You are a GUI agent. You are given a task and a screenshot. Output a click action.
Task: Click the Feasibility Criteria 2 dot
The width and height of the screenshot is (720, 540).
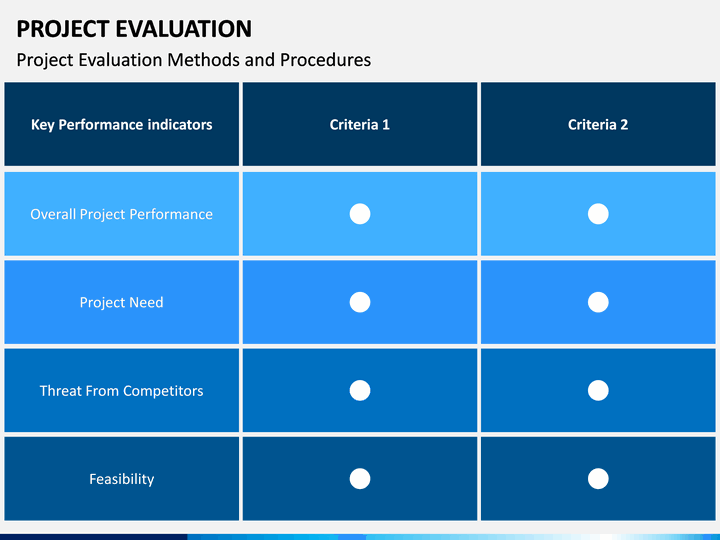598,478
